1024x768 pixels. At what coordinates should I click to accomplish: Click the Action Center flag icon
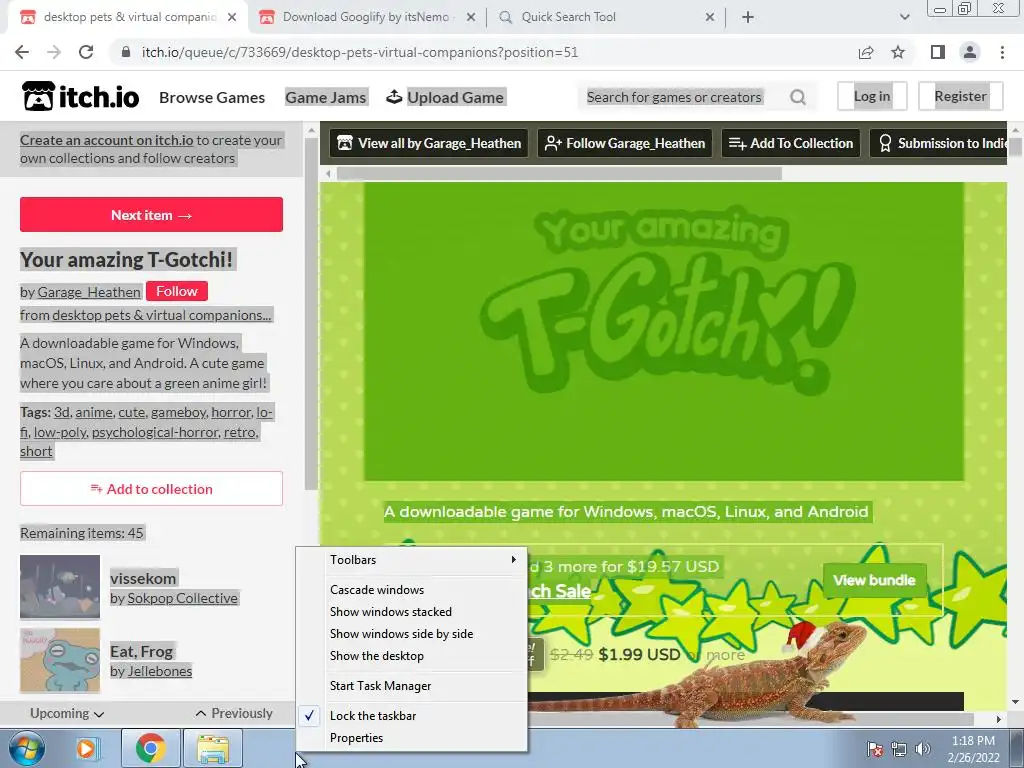pyautogui.click(x=874, y=749)
